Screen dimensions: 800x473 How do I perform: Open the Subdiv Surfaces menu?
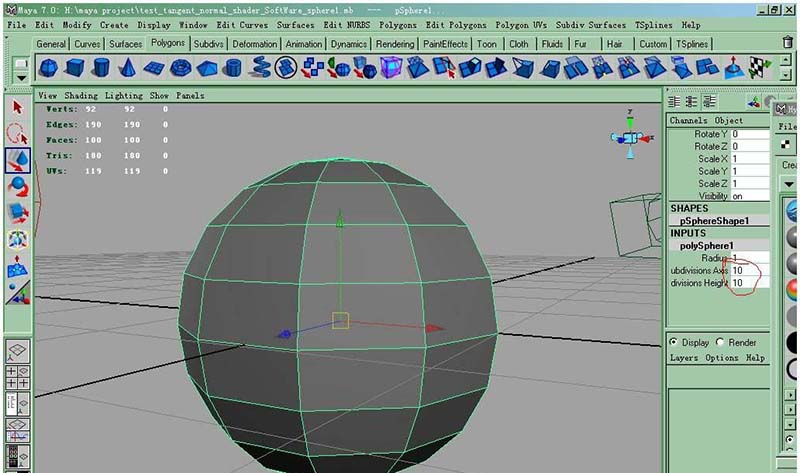pos(591,24)
